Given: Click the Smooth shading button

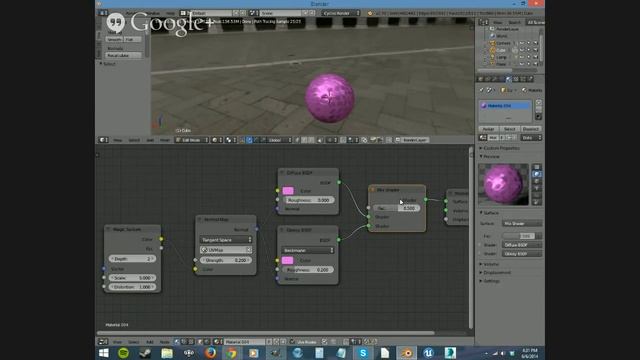Looking at the screenshot, I should [114, 39].
